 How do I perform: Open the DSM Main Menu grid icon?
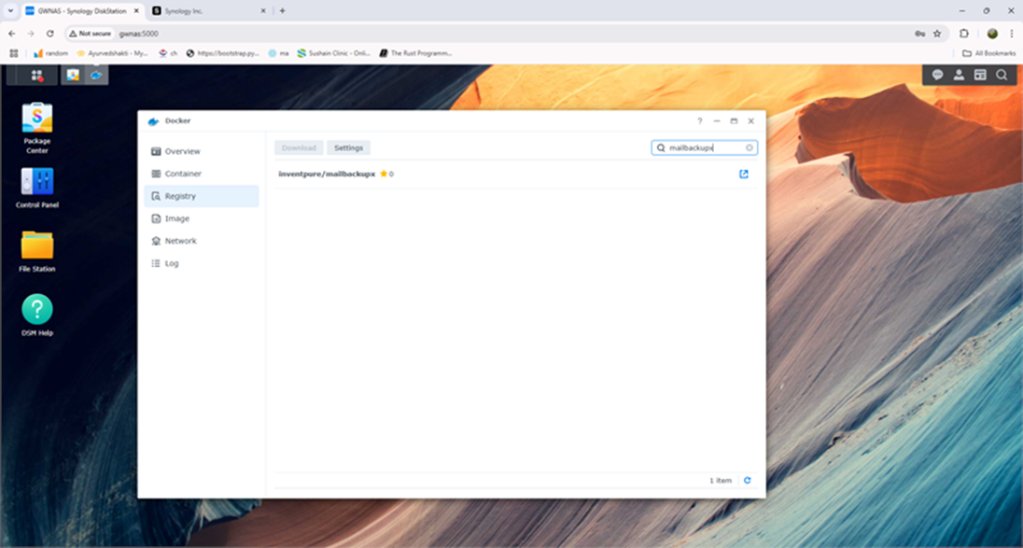(37, 75)
